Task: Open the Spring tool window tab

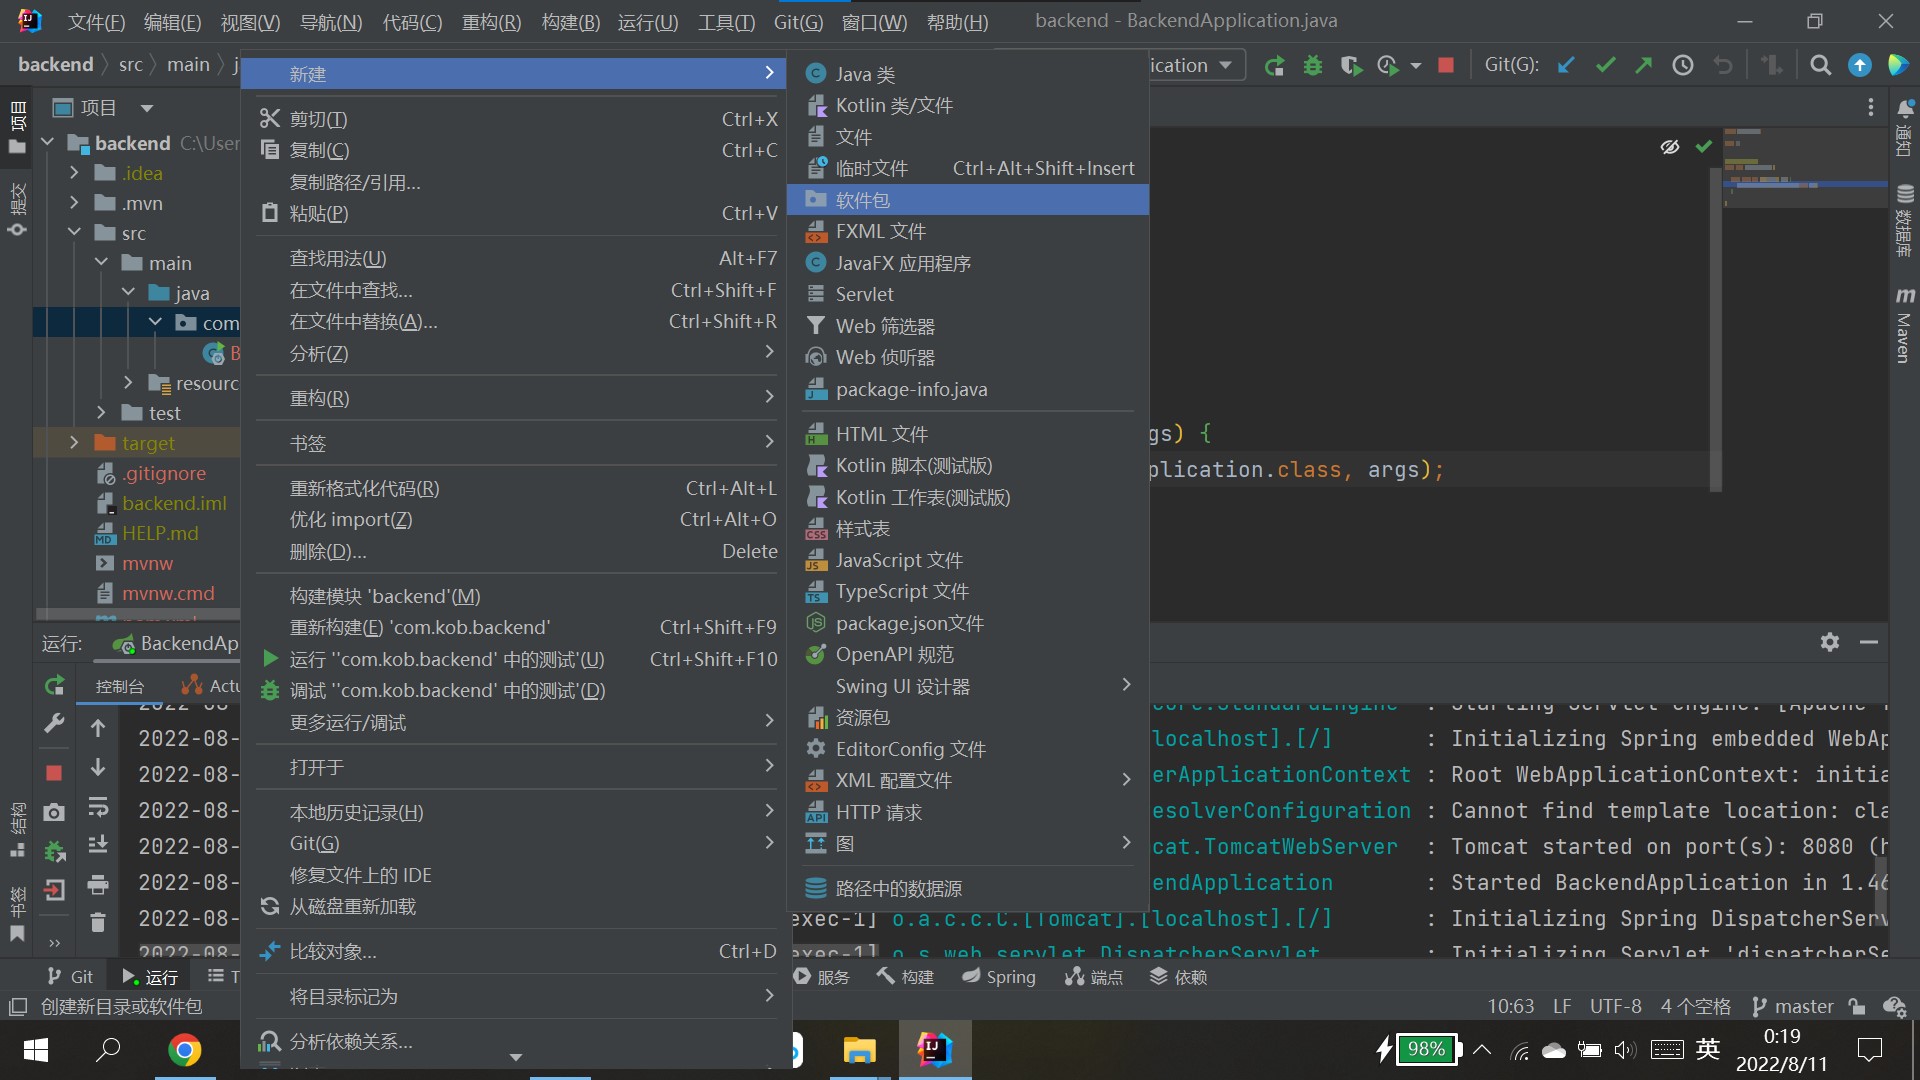Action: click(998, 977)
